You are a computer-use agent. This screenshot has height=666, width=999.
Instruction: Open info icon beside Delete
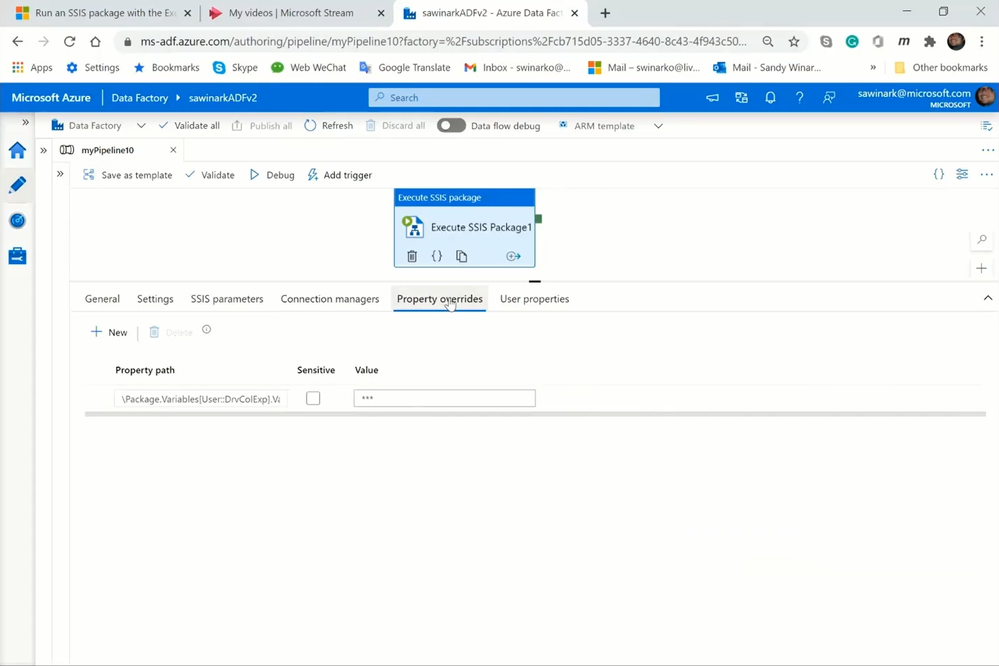(x=206, y=329)
